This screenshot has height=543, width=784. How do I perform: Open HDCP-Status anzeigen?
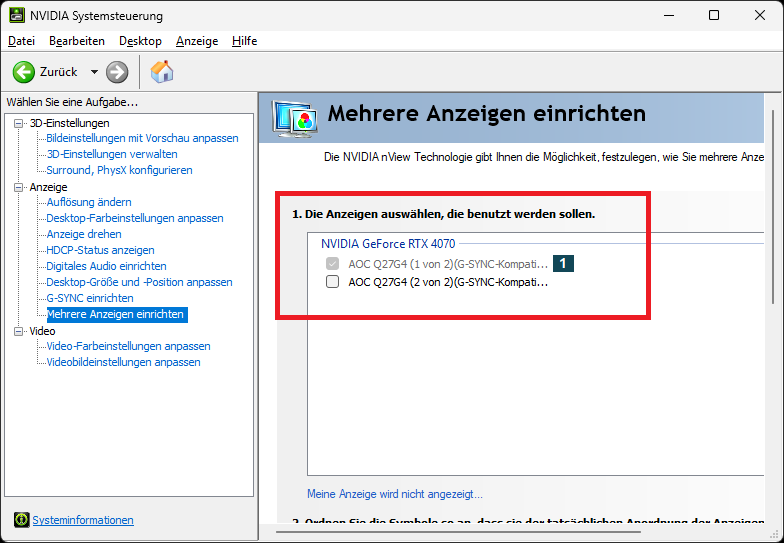100,250
